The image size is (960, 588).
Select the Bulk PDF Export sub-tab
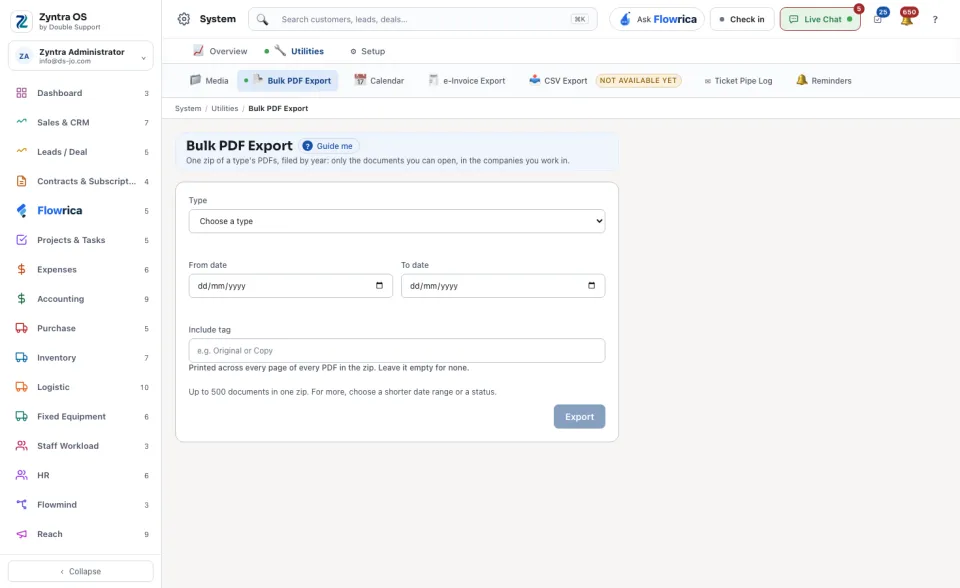288,80
